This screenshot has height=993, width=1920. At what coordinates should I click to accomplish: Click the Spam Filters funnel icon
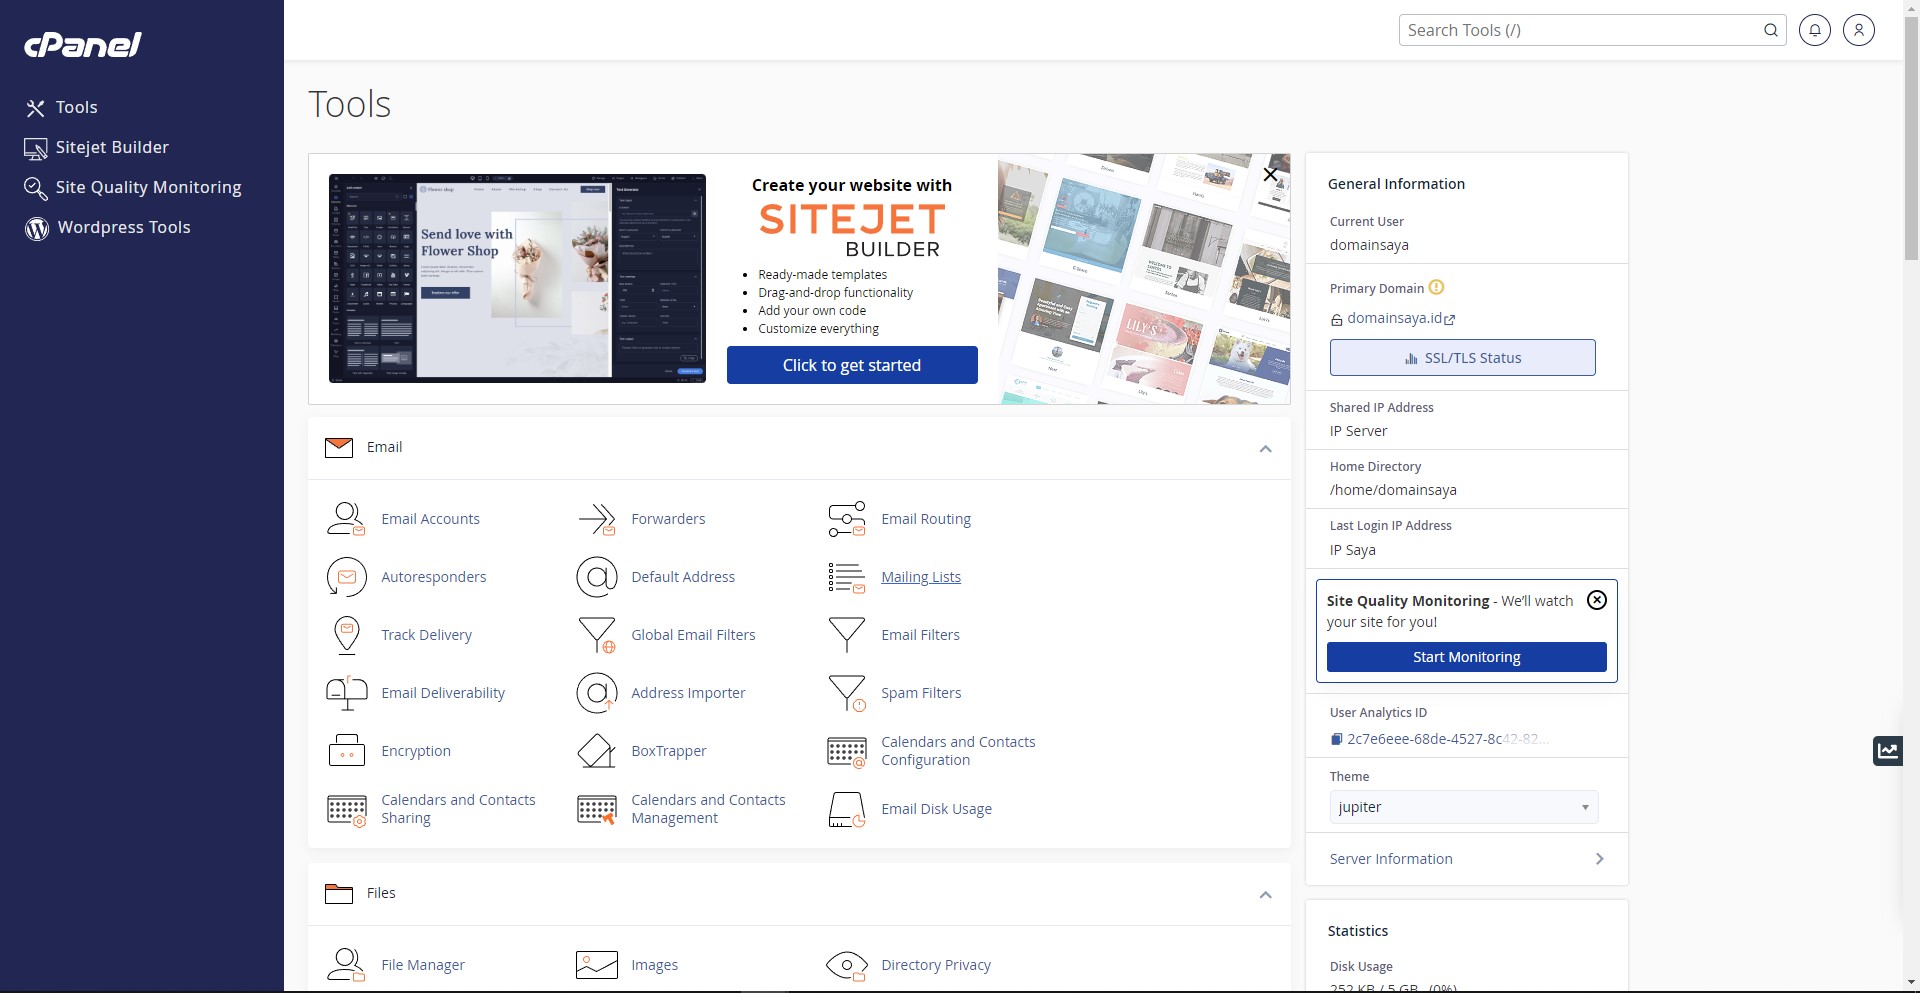click(847, 693)
